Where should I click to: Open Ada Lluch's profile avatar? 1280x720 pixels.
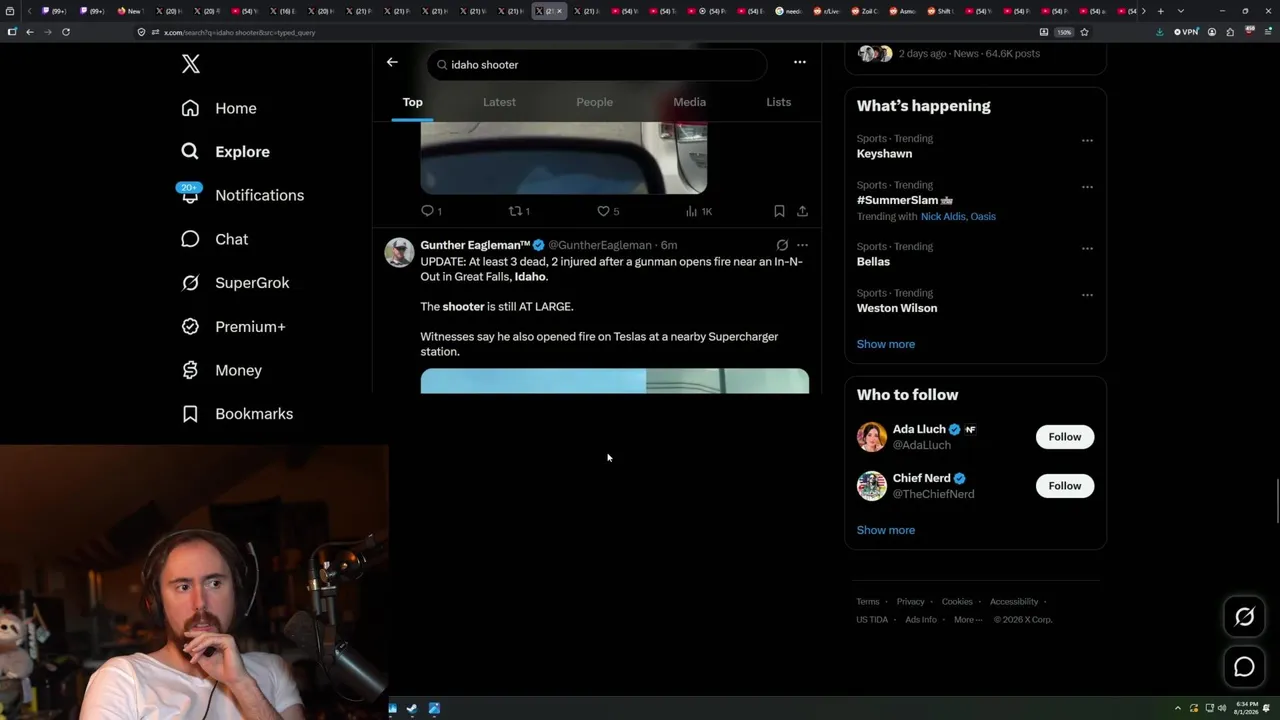click(x=872, y=437)
